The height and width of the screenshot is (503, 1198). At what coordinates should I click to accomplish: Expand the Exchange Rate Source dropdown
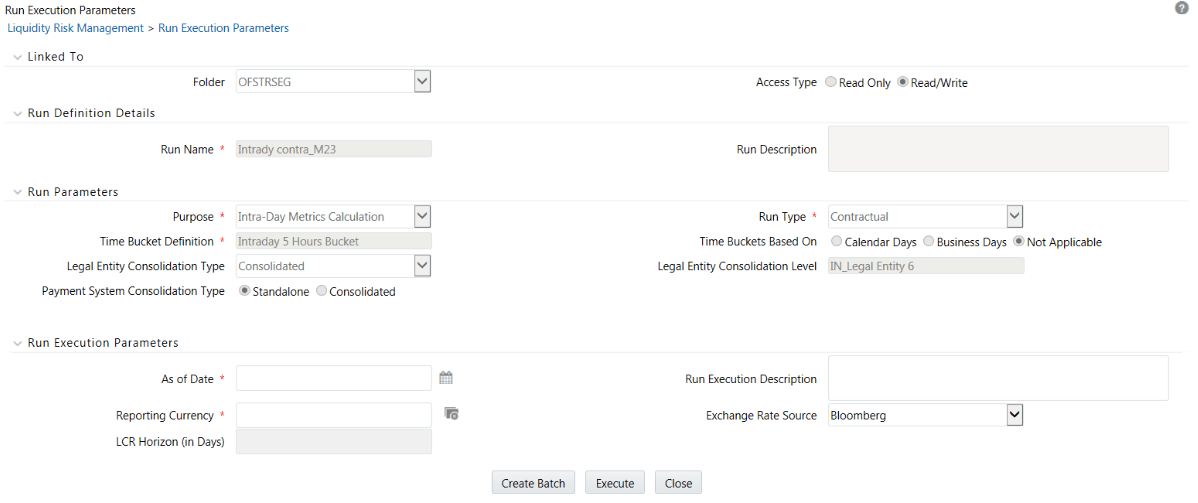(1014, 415)
